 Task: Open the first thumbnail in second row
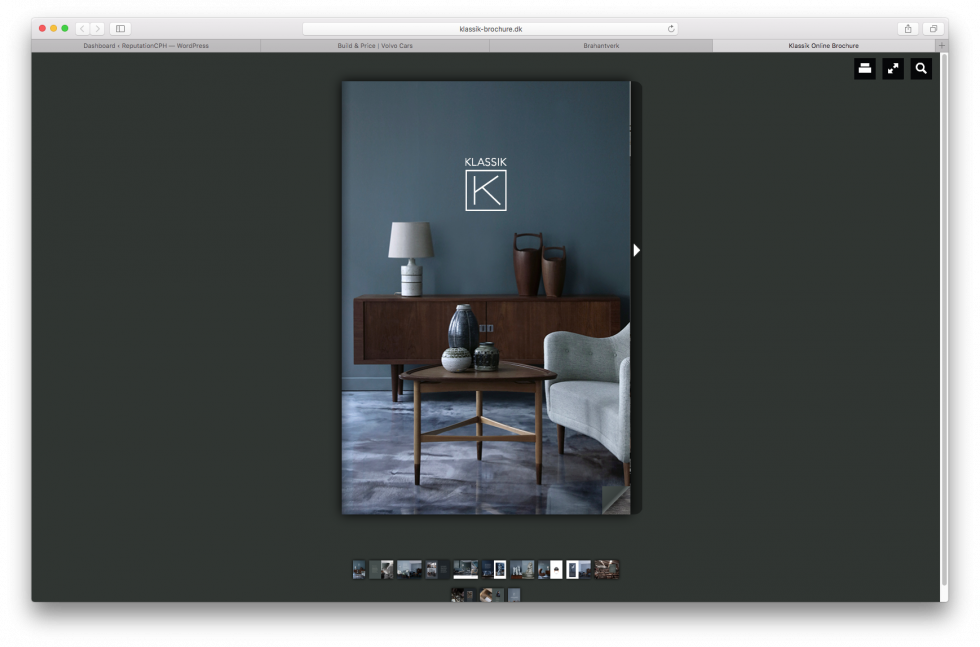464,595
